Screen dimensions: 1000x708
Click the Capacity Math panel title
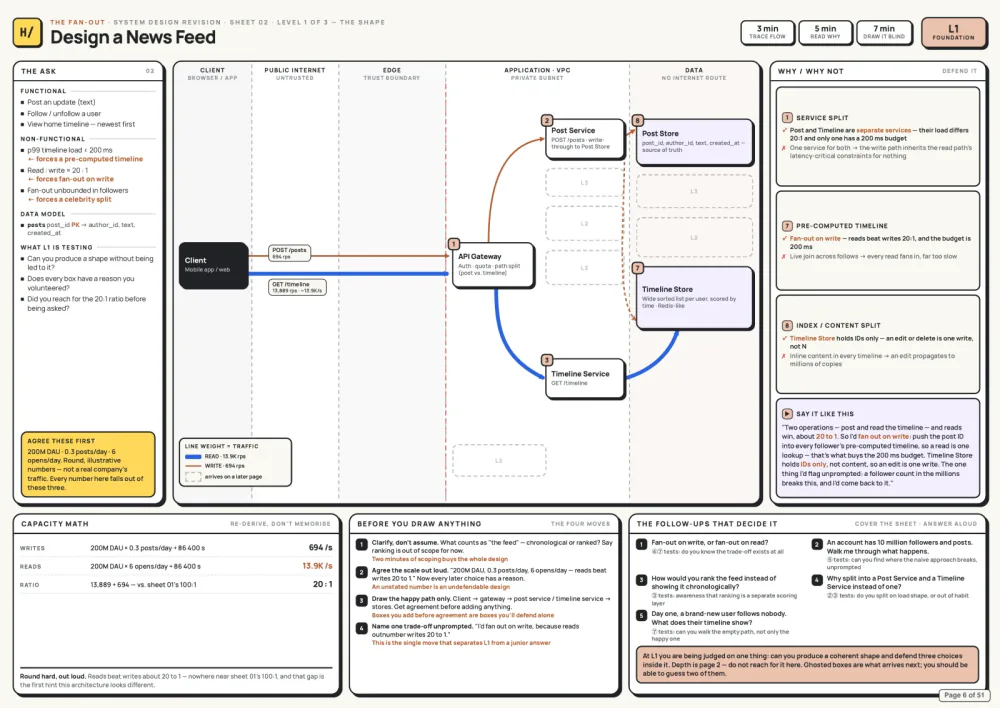[x=55, y=524]
